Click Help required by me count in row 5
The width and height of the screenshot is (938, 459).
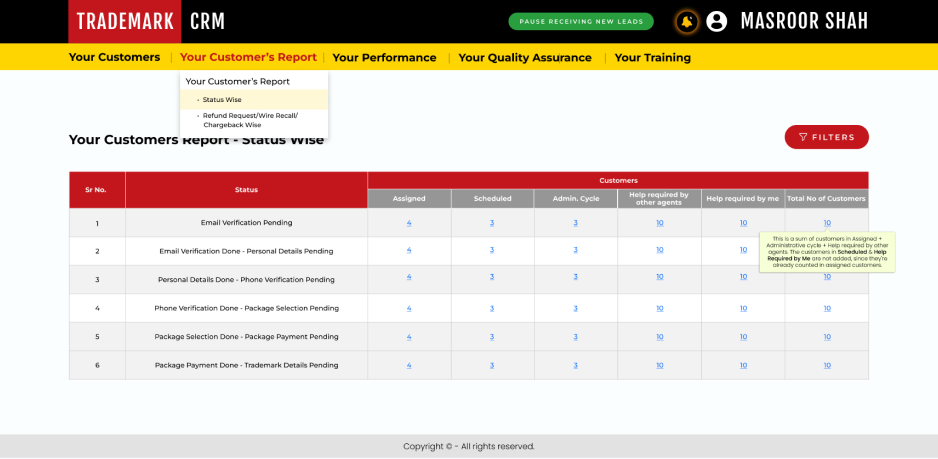[x=743, y=336]
